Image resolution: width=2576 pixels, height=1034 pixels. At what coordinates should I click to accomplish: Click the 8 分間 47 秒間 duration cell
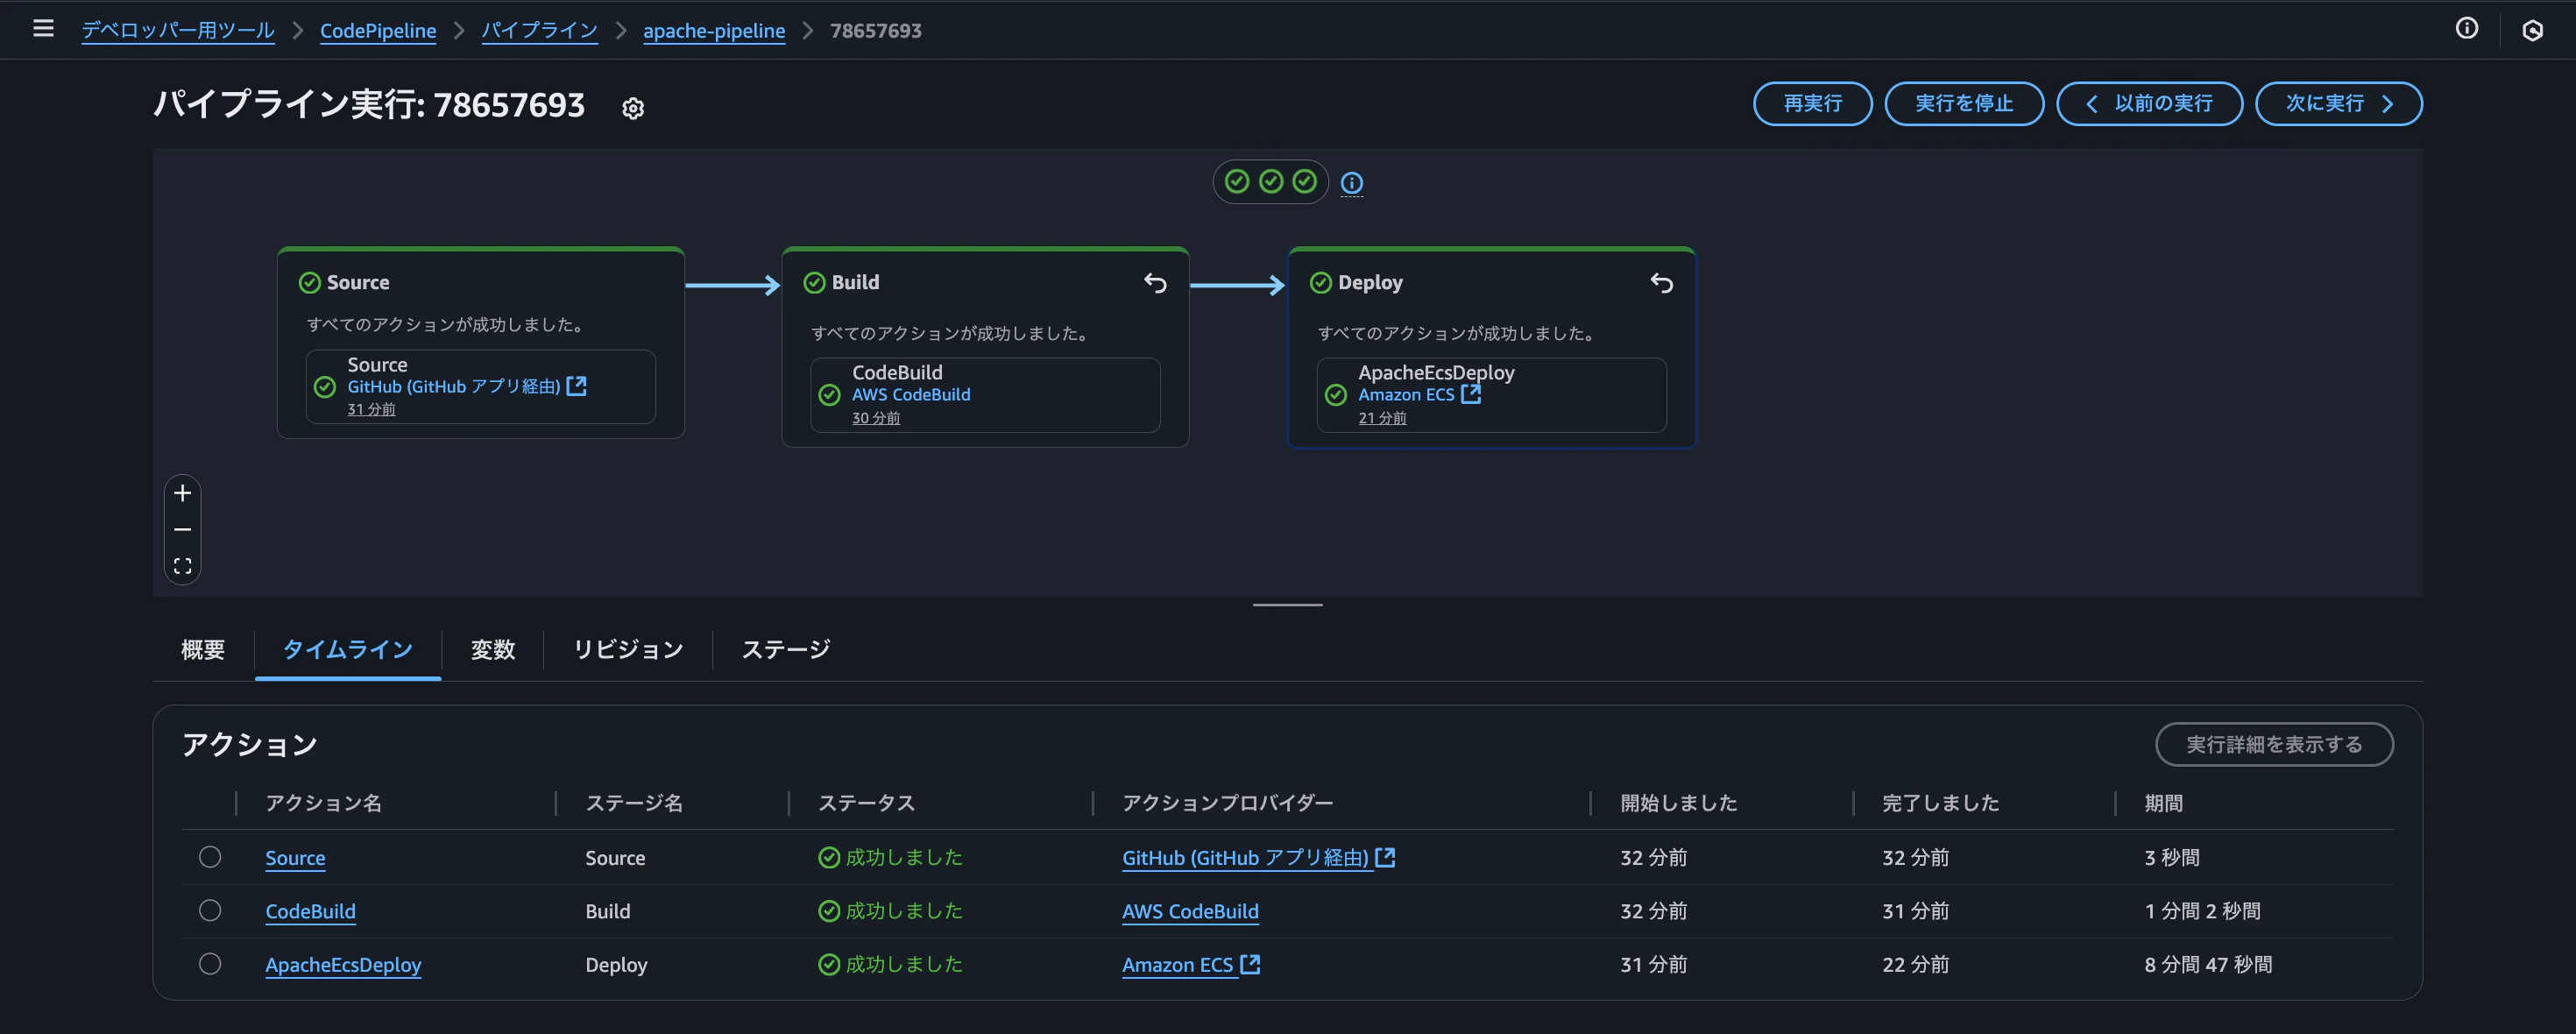pos(2208,965)
